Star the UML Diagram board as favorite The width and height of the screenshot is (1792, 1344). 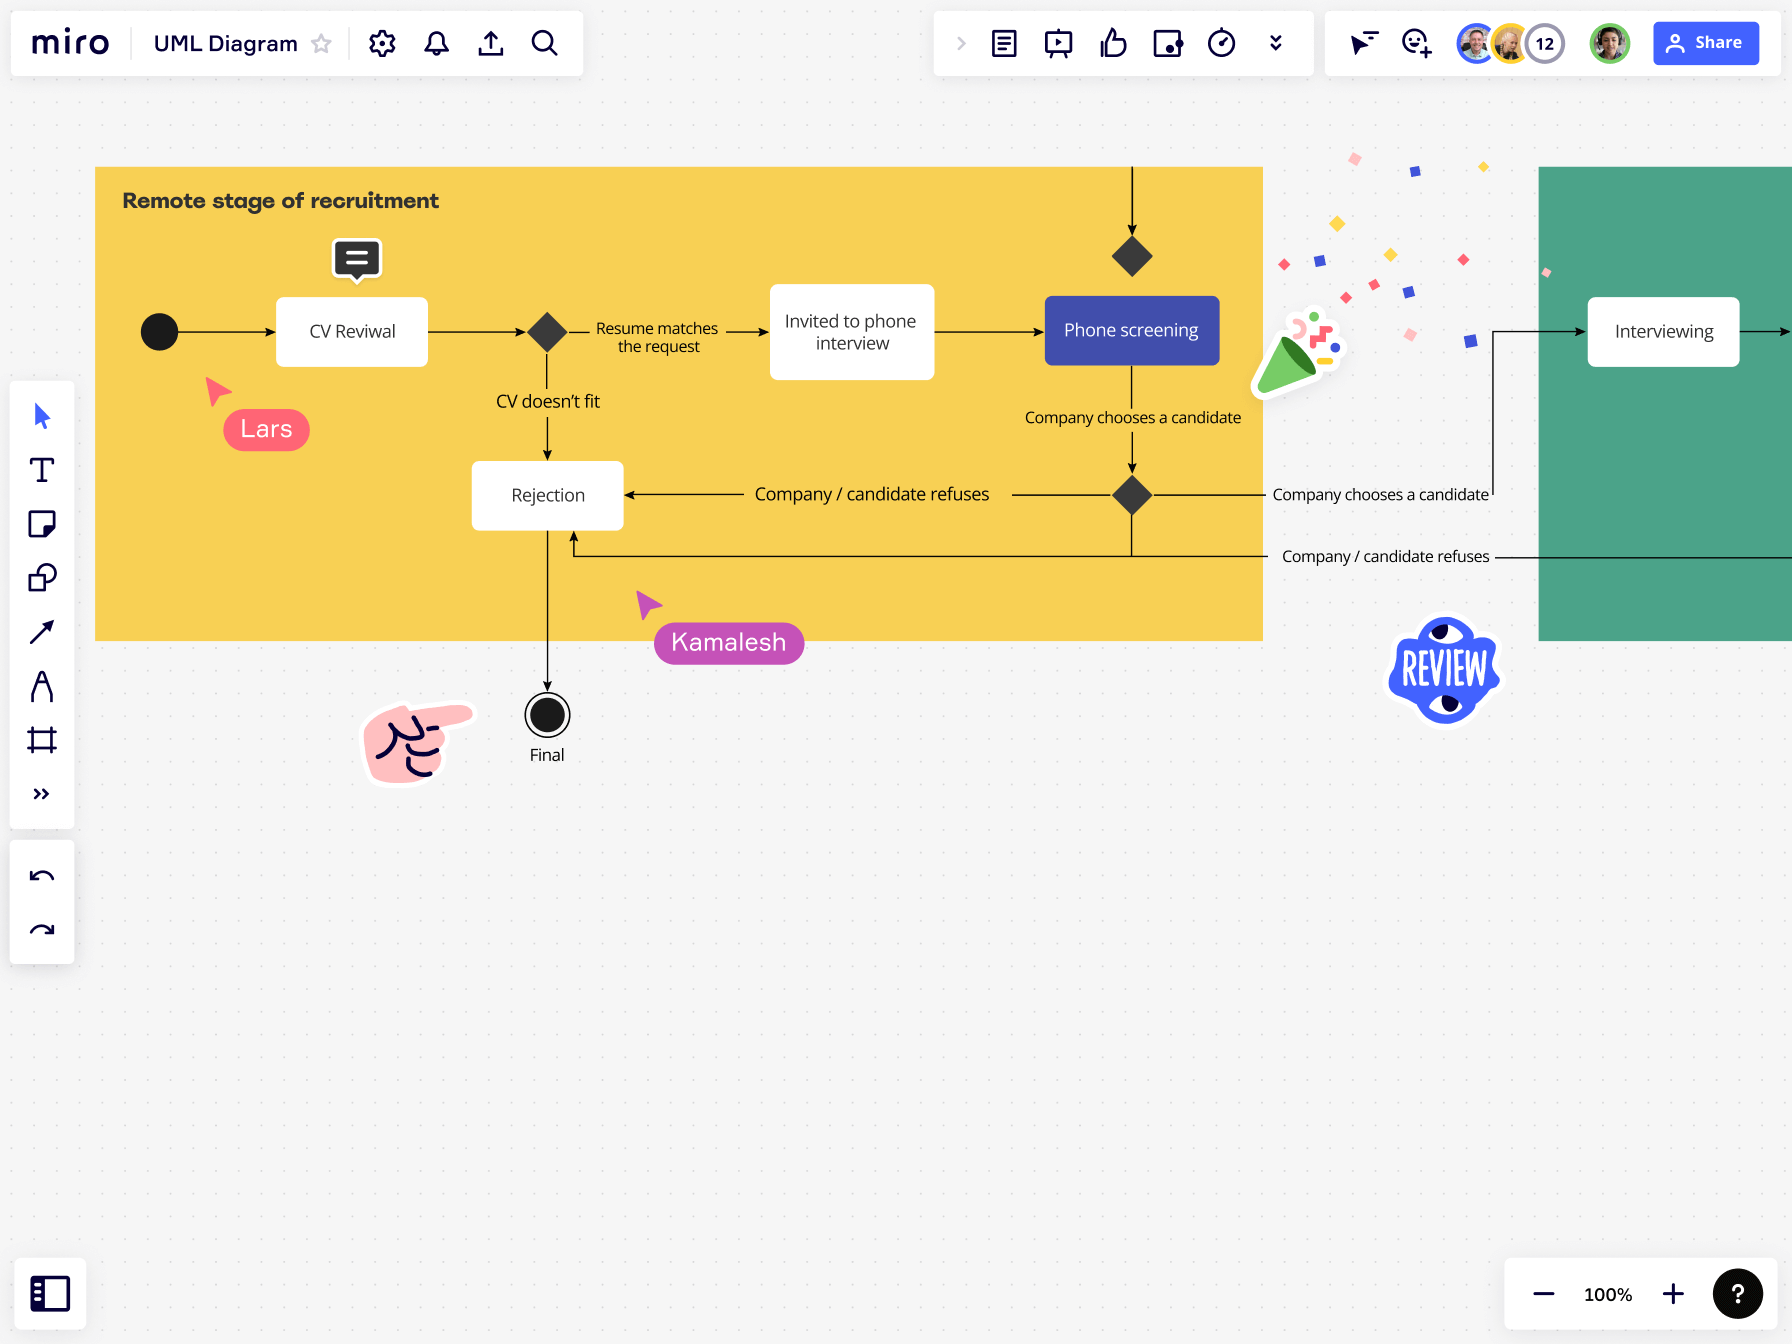coord(321,43)
